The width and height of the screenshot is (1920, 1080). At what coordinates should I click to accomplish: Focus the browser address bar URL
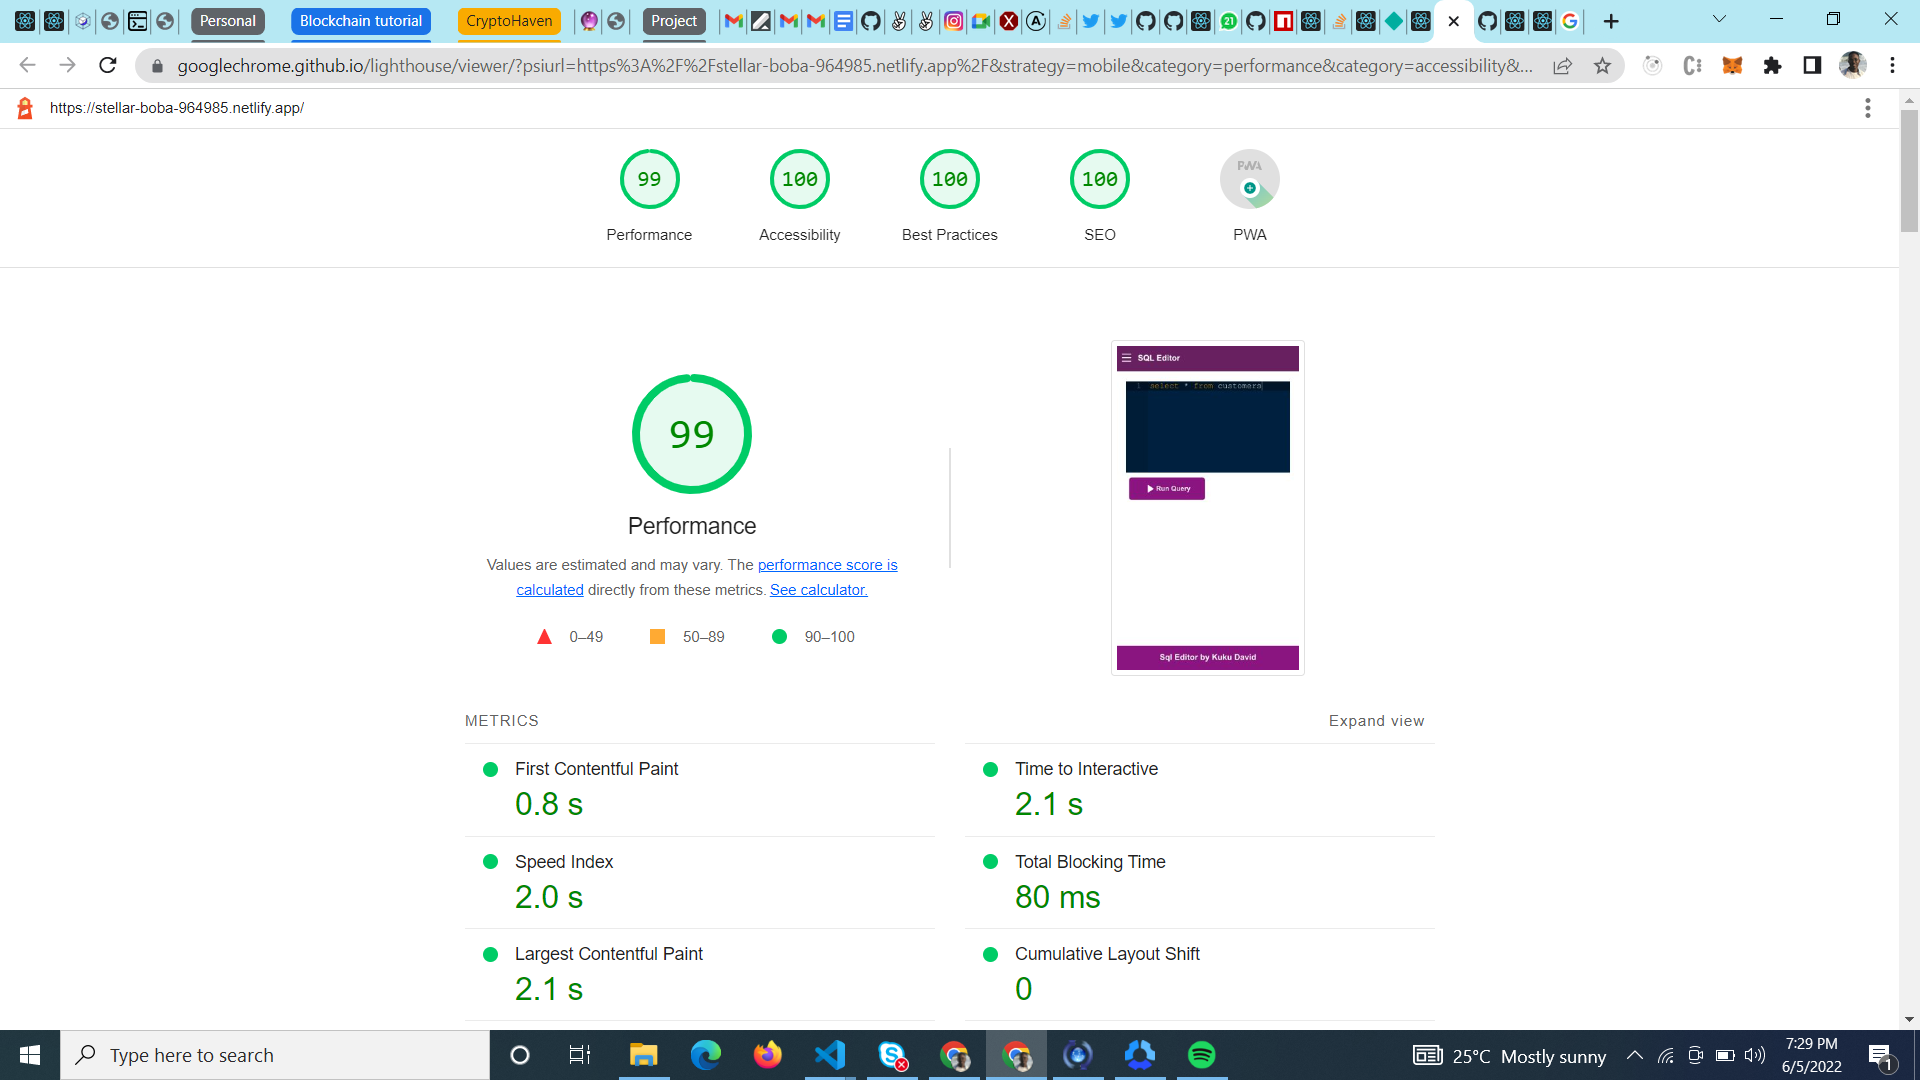pyautogui.click(x=855, y=66)
